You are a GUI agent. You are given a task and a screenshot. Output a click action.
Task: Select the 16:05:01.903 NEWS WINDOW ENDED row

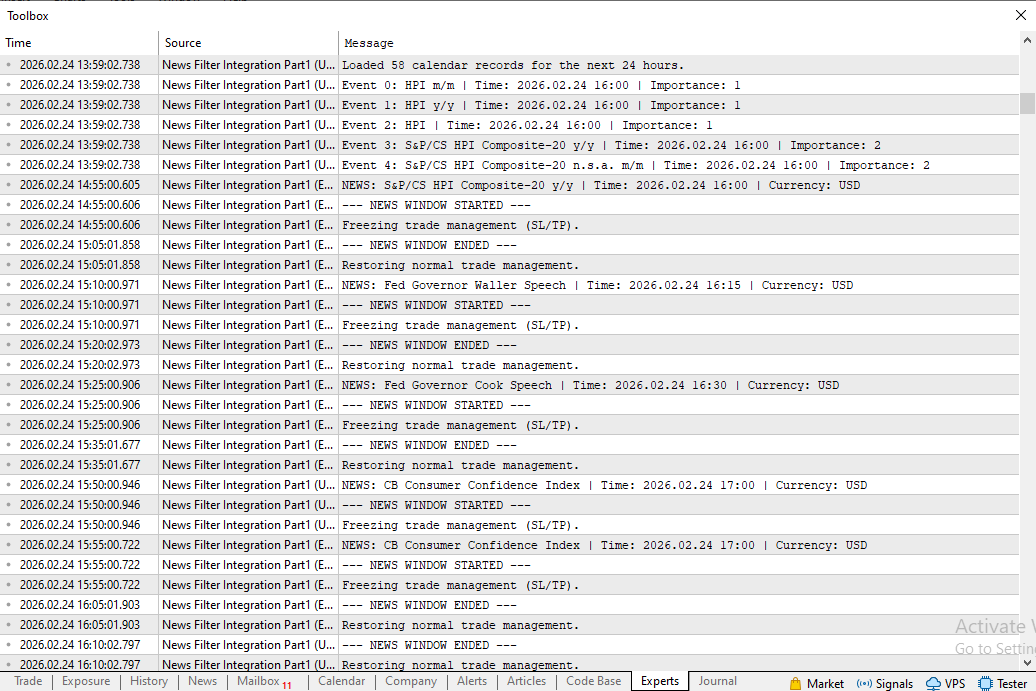(509, 604)
